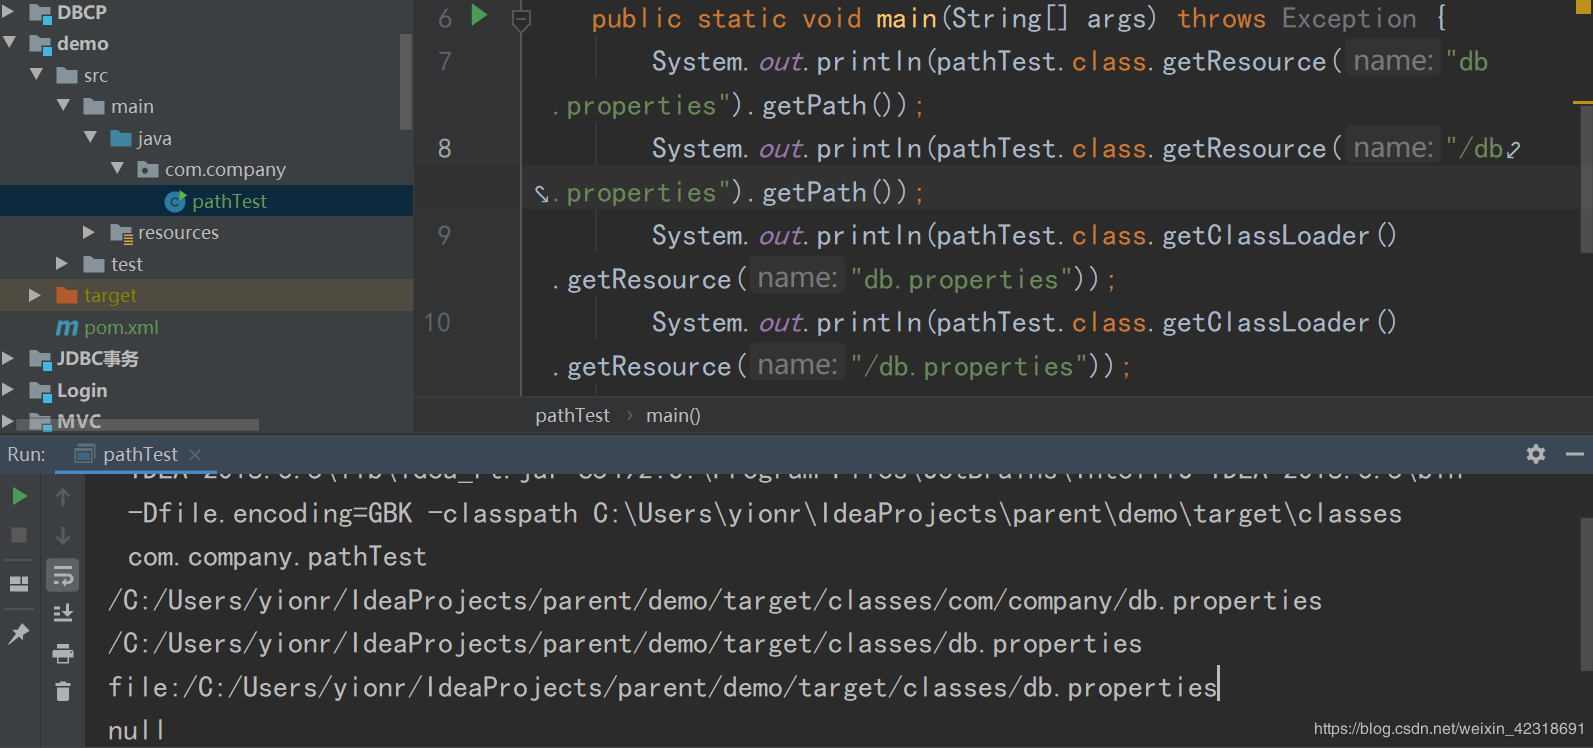Click console line starting "file:/C:/Users"

[x=663, y=688]
